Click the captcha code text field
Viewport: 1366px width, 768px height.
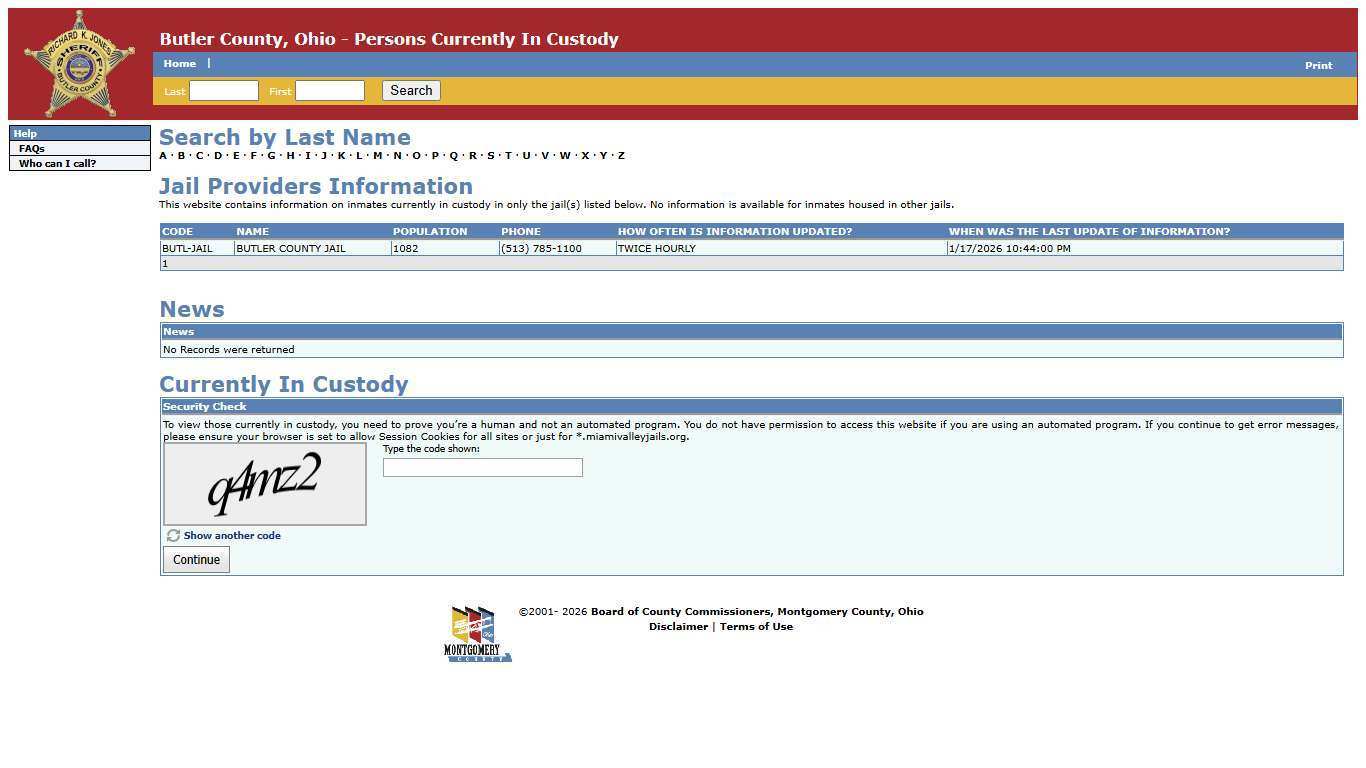[x=482, y=468]
